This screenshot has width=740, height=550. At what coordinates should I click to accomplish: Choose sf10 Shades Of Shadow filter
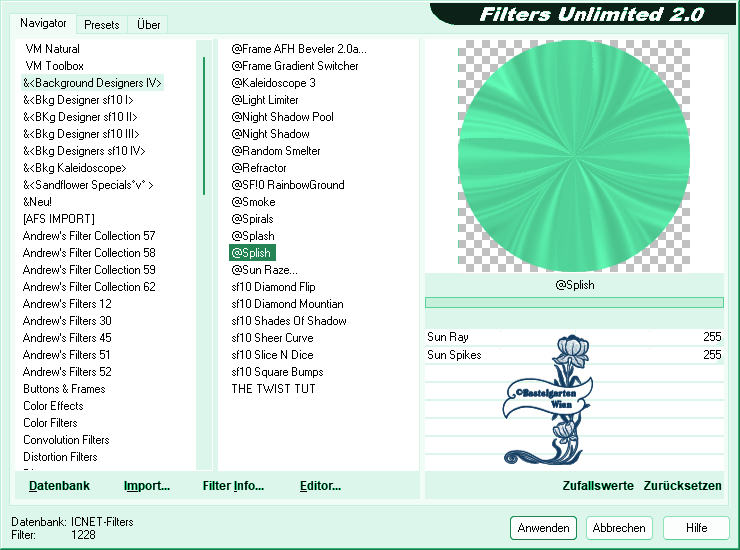click(289, 321)
